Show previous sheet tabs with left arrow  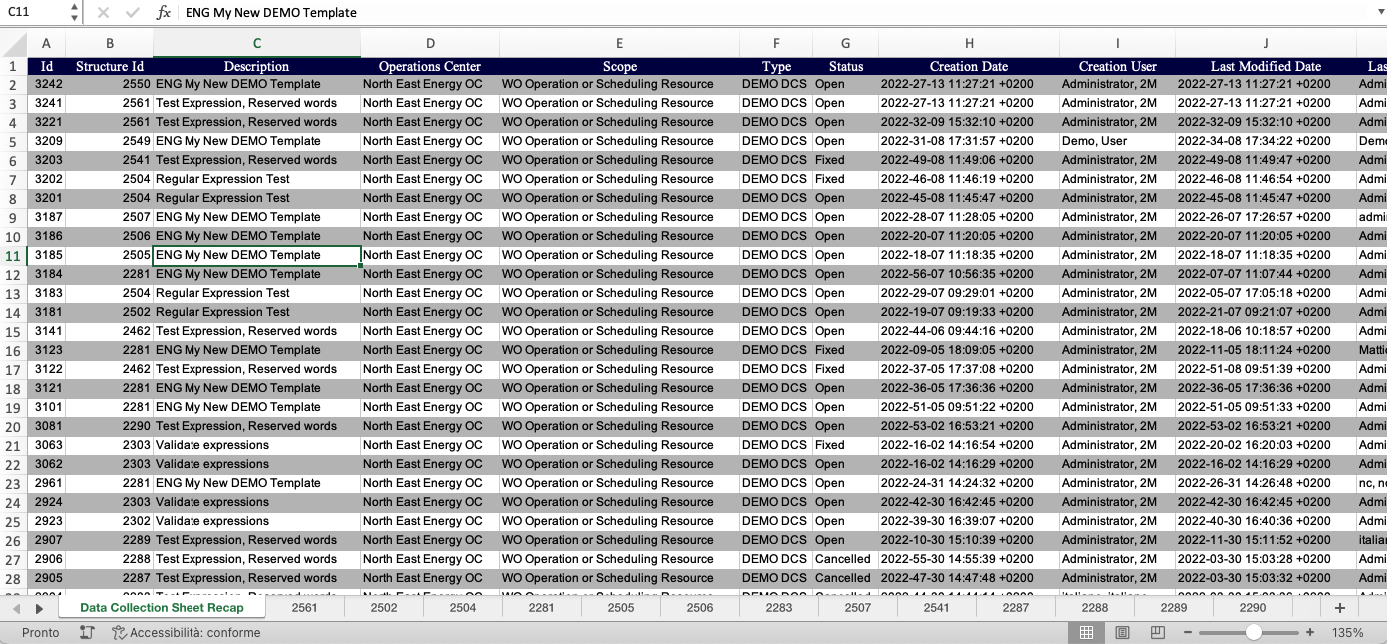click(16, 608)
